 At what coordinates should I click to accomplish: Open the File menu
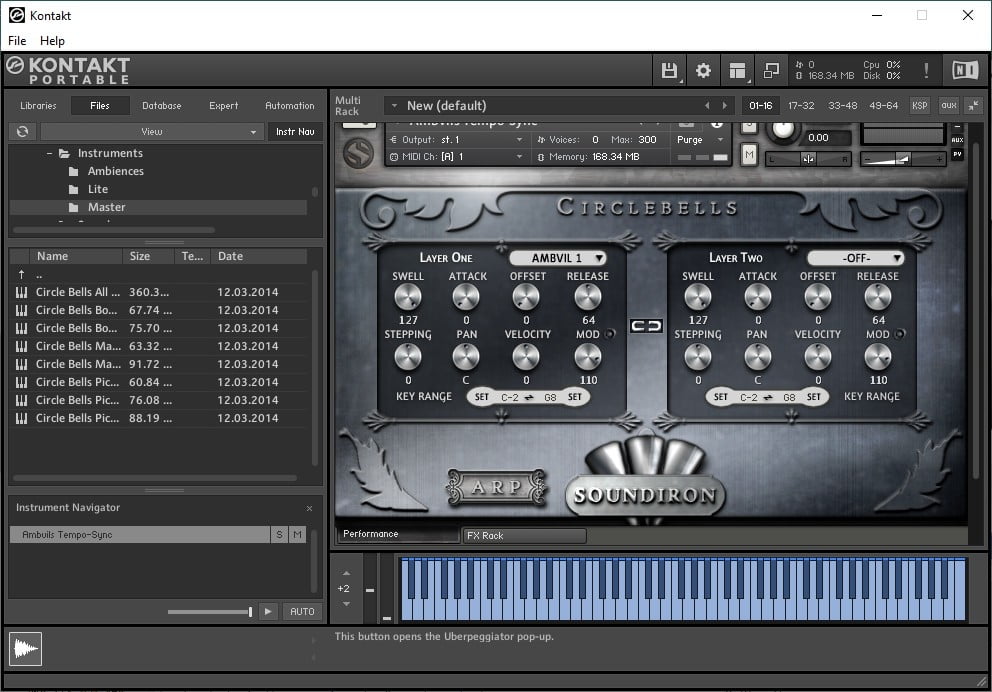(x=17, y=40)
